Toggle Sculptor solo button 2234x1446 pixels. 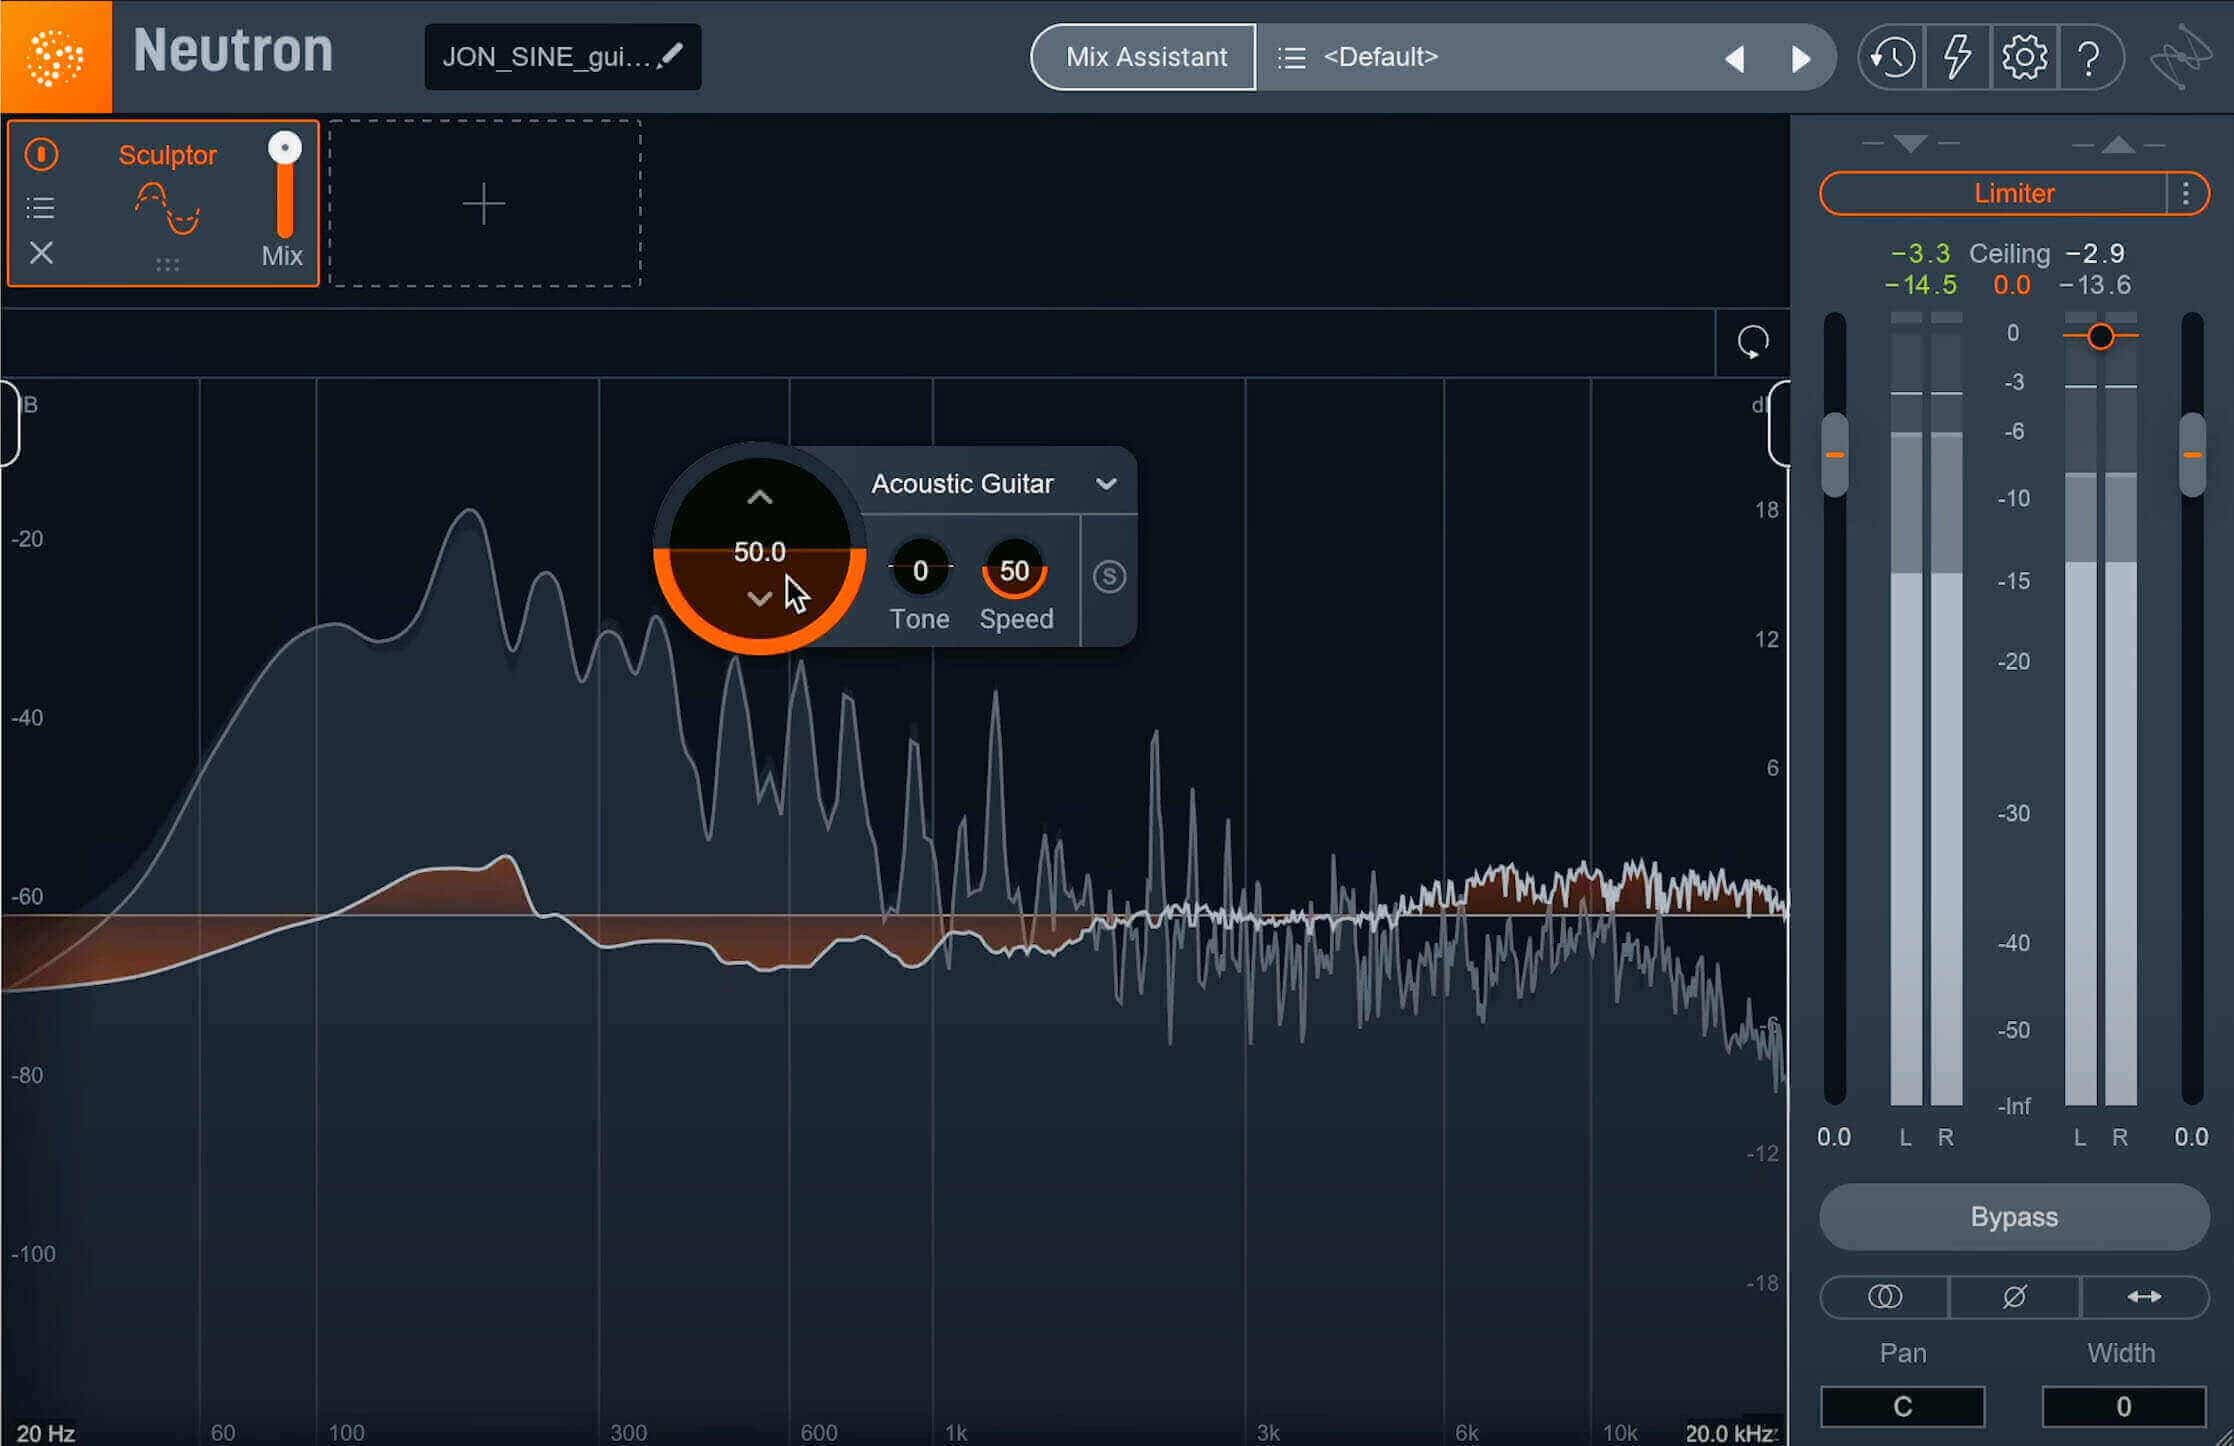pos(1109,577)
